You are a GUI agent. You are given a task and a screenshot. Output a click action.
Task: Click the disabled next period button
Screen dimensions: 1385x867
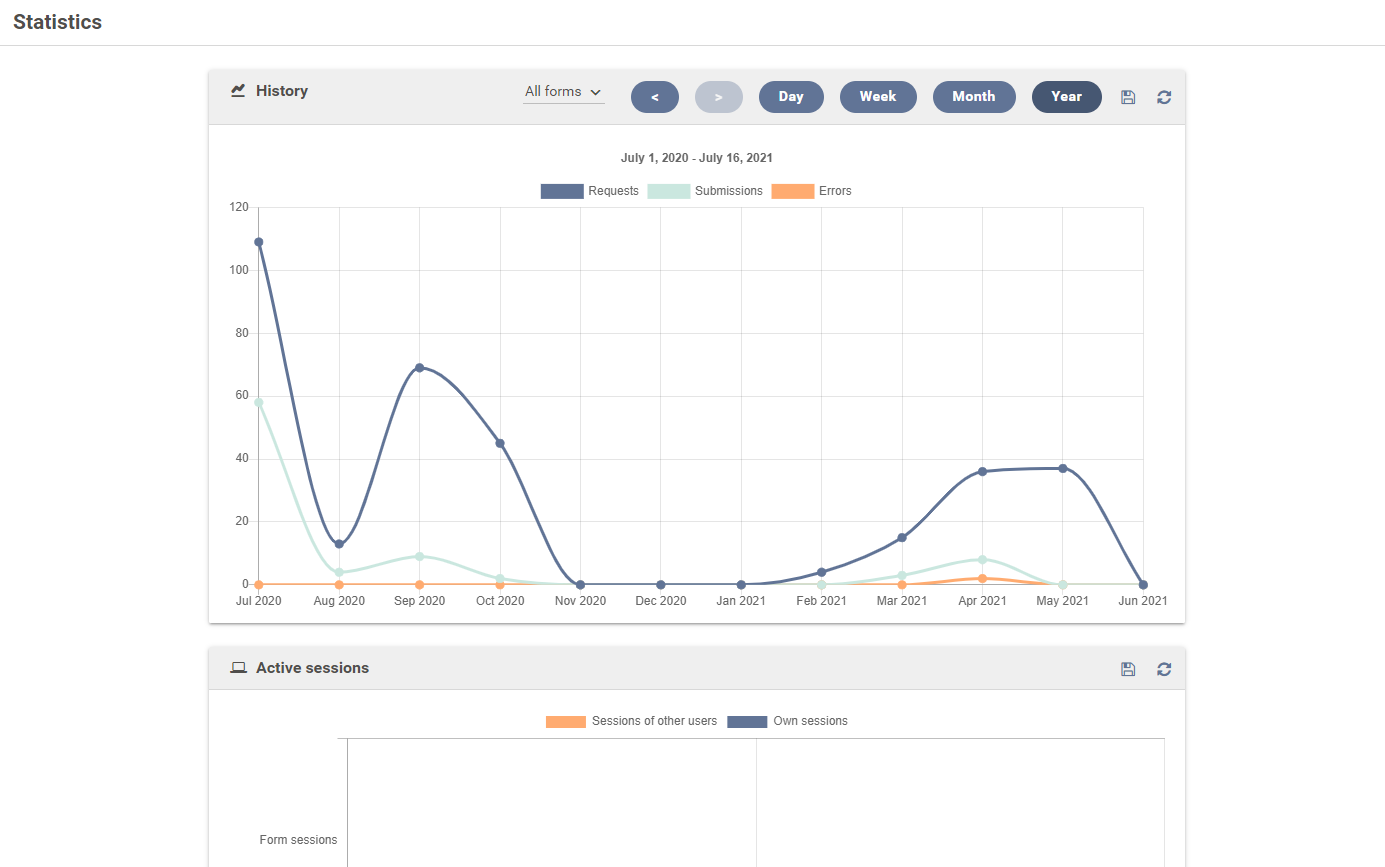point(719,97)
